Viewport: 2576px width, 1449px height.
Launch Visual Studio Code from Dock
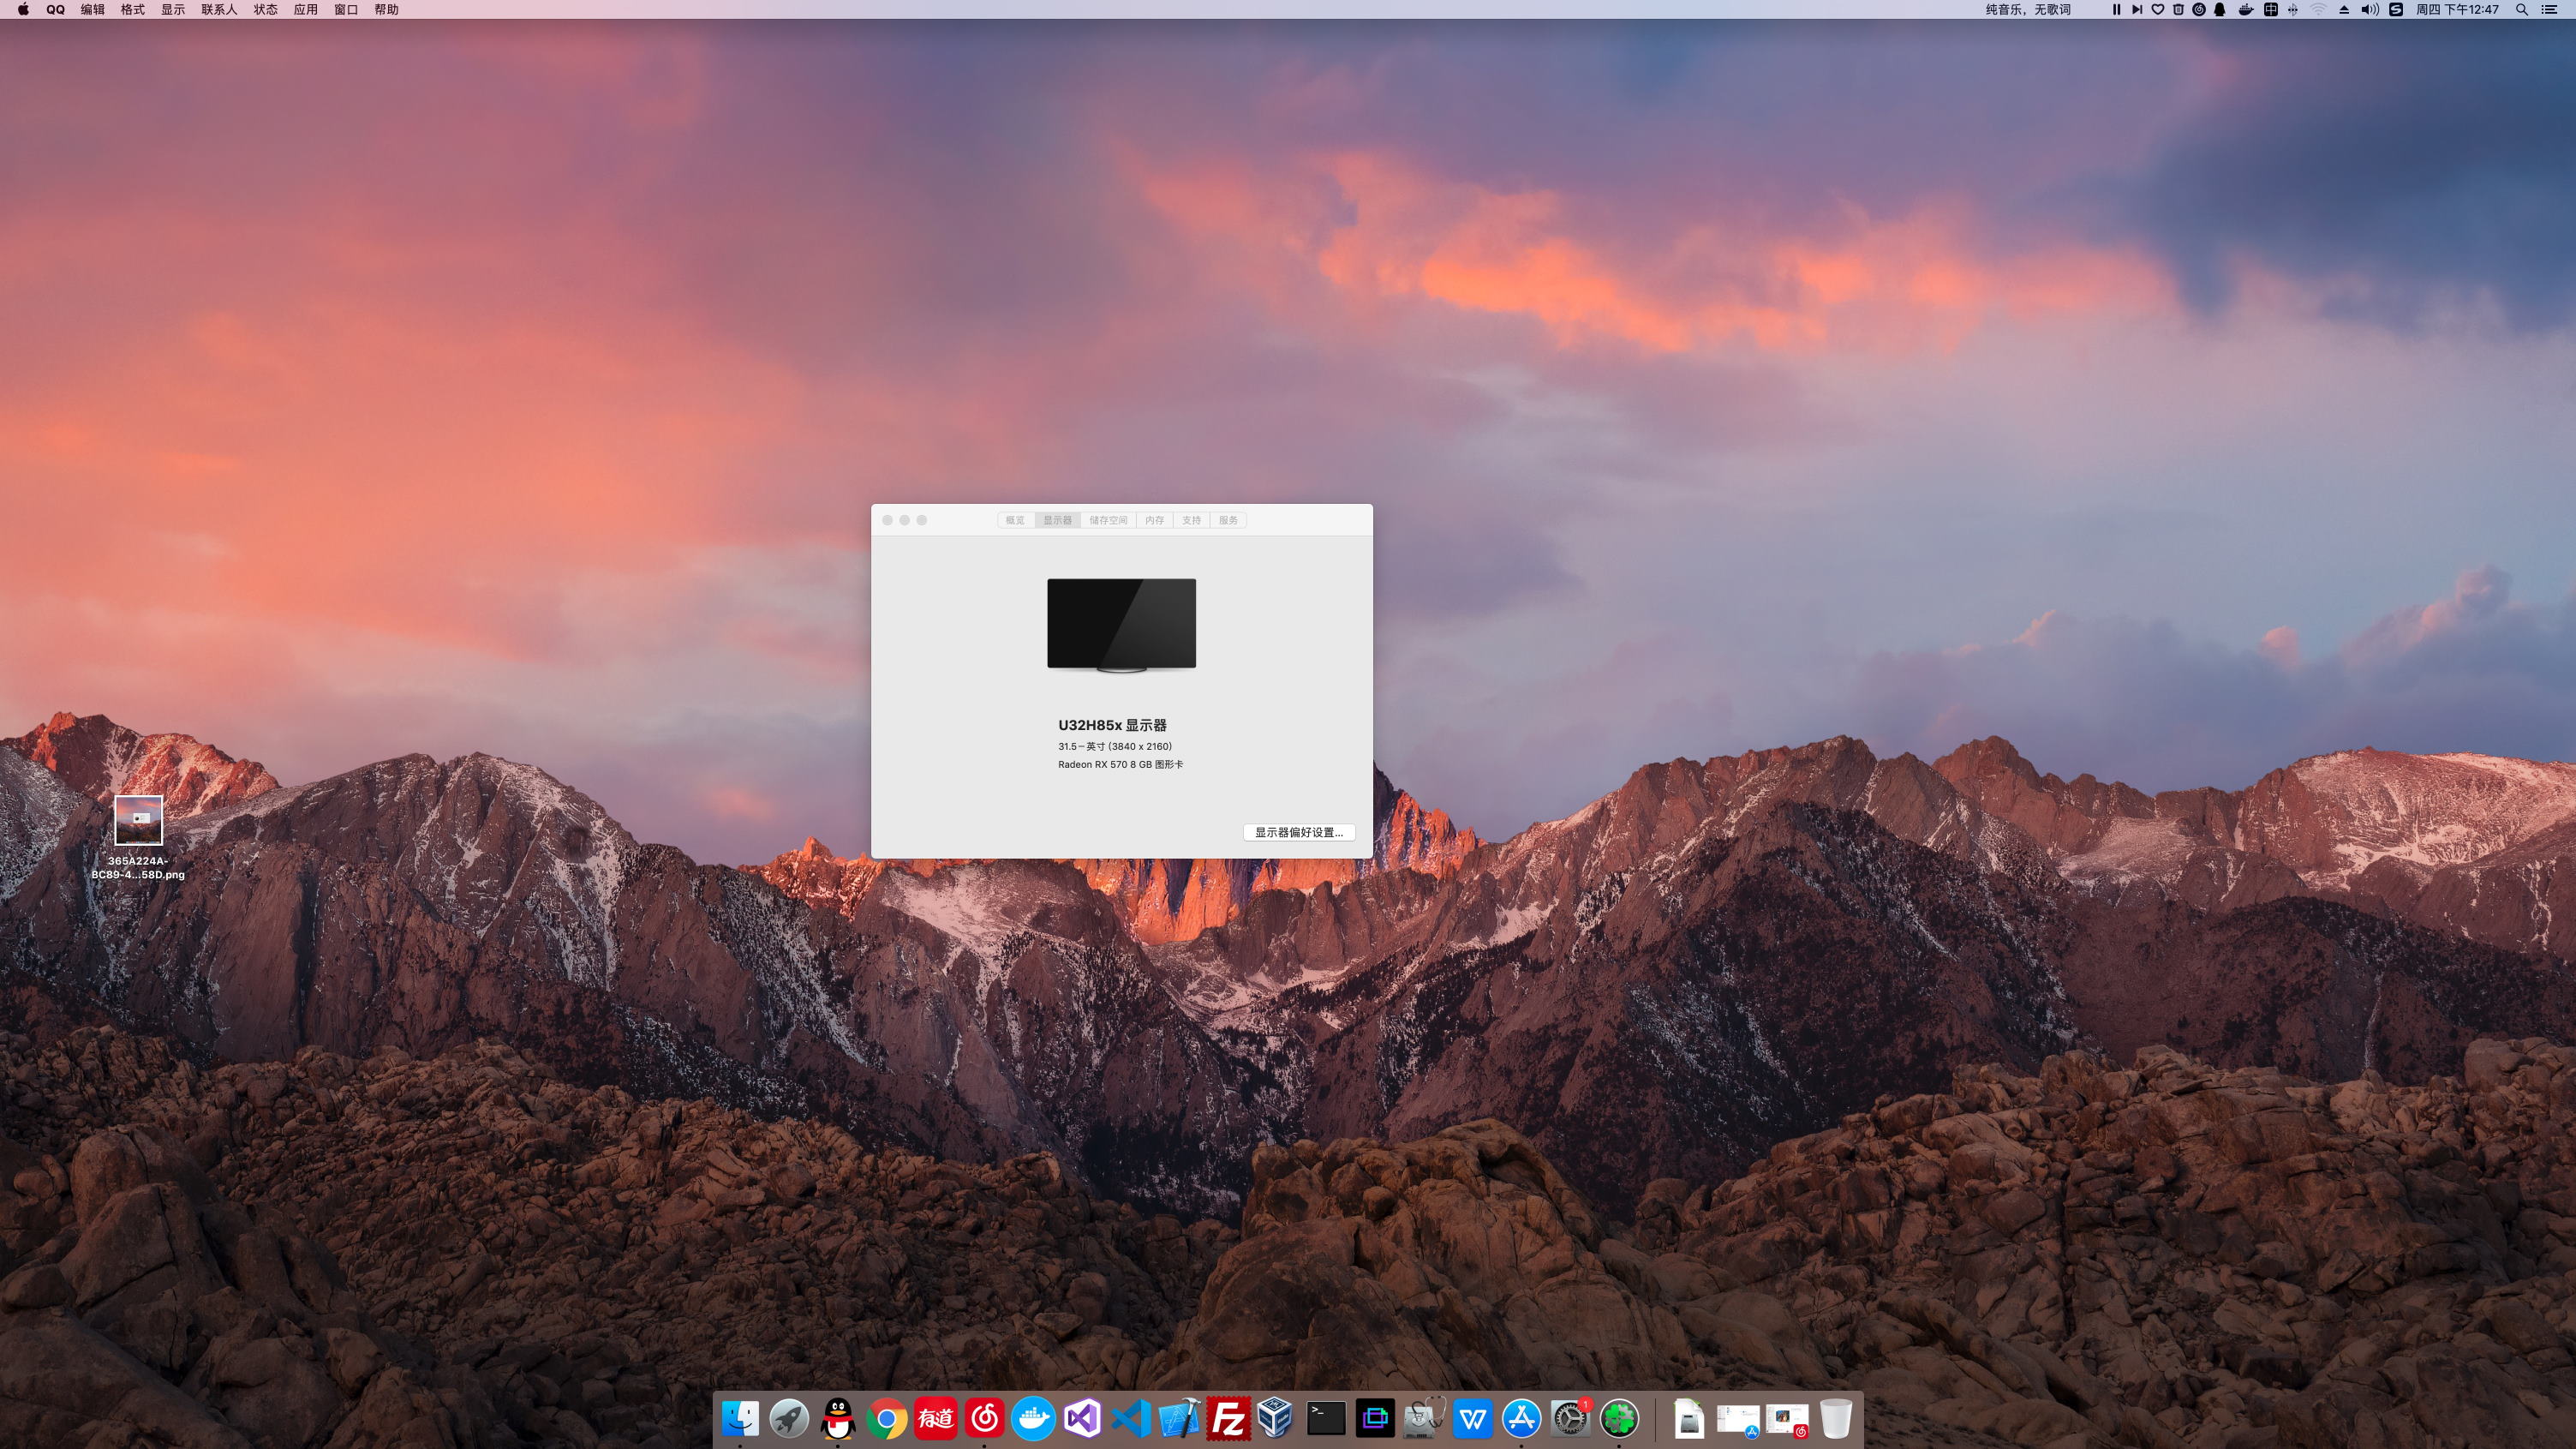tap(1131, 1418)
